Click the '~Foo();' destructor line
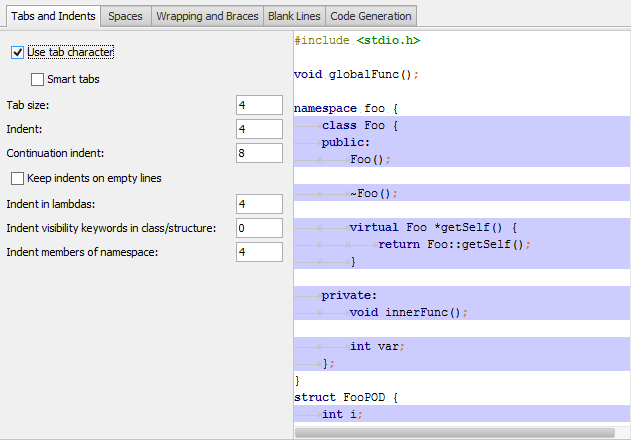This screenshot has height=440, width=631. pyautogui.click(x=373, y=194)
